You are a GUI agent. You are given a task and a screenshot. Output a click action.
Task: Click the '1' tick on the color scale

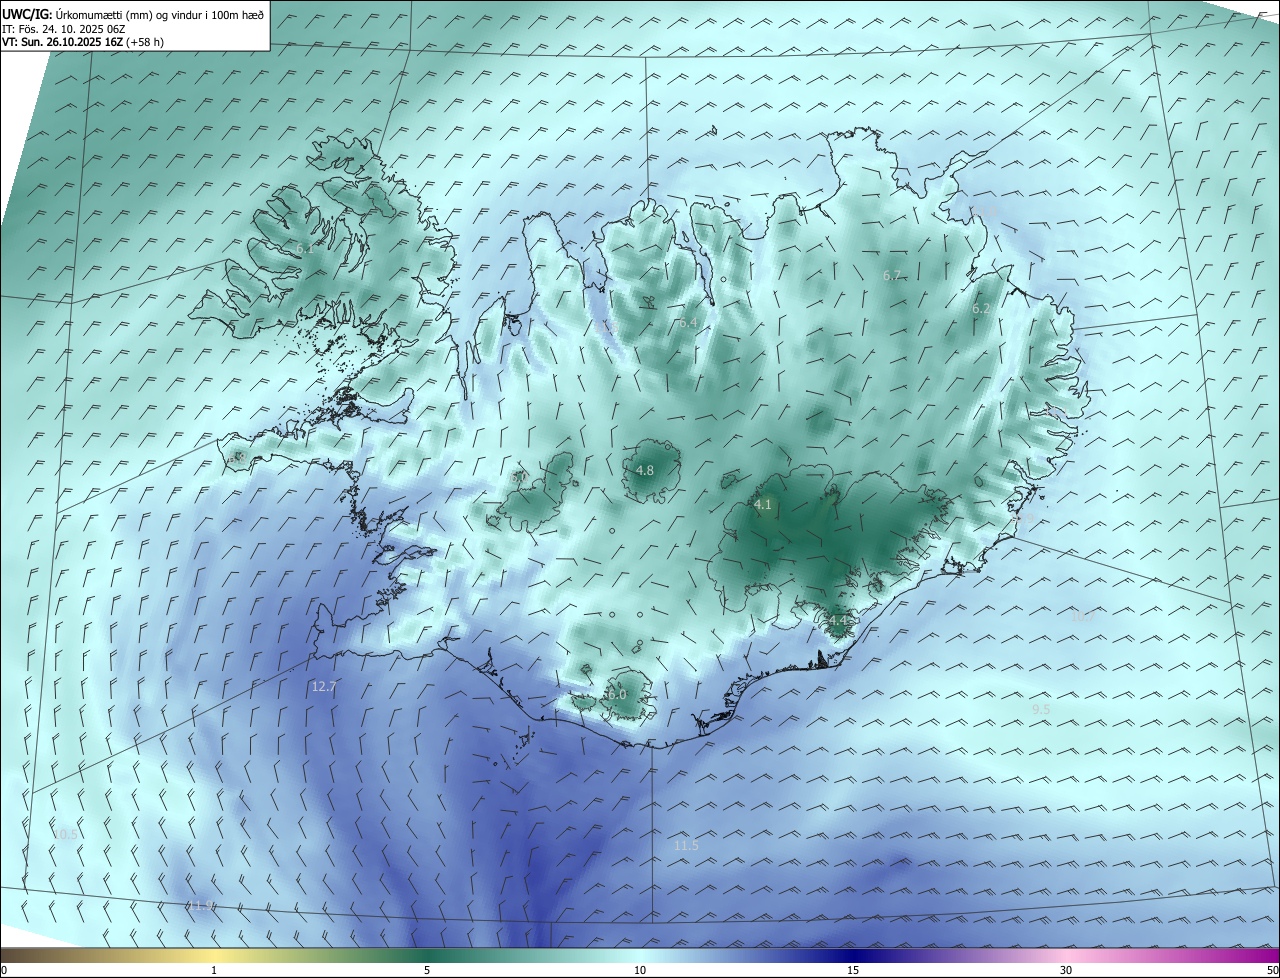click(x=214, y=970)
